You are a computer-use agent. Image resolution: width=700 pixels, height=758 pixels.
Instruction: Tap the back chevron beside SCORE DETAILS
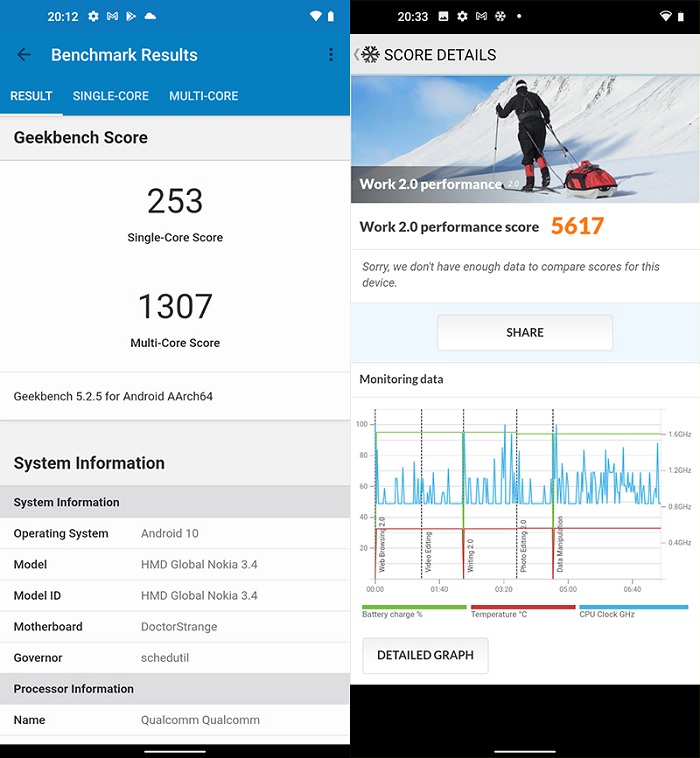tap(356, 55)
